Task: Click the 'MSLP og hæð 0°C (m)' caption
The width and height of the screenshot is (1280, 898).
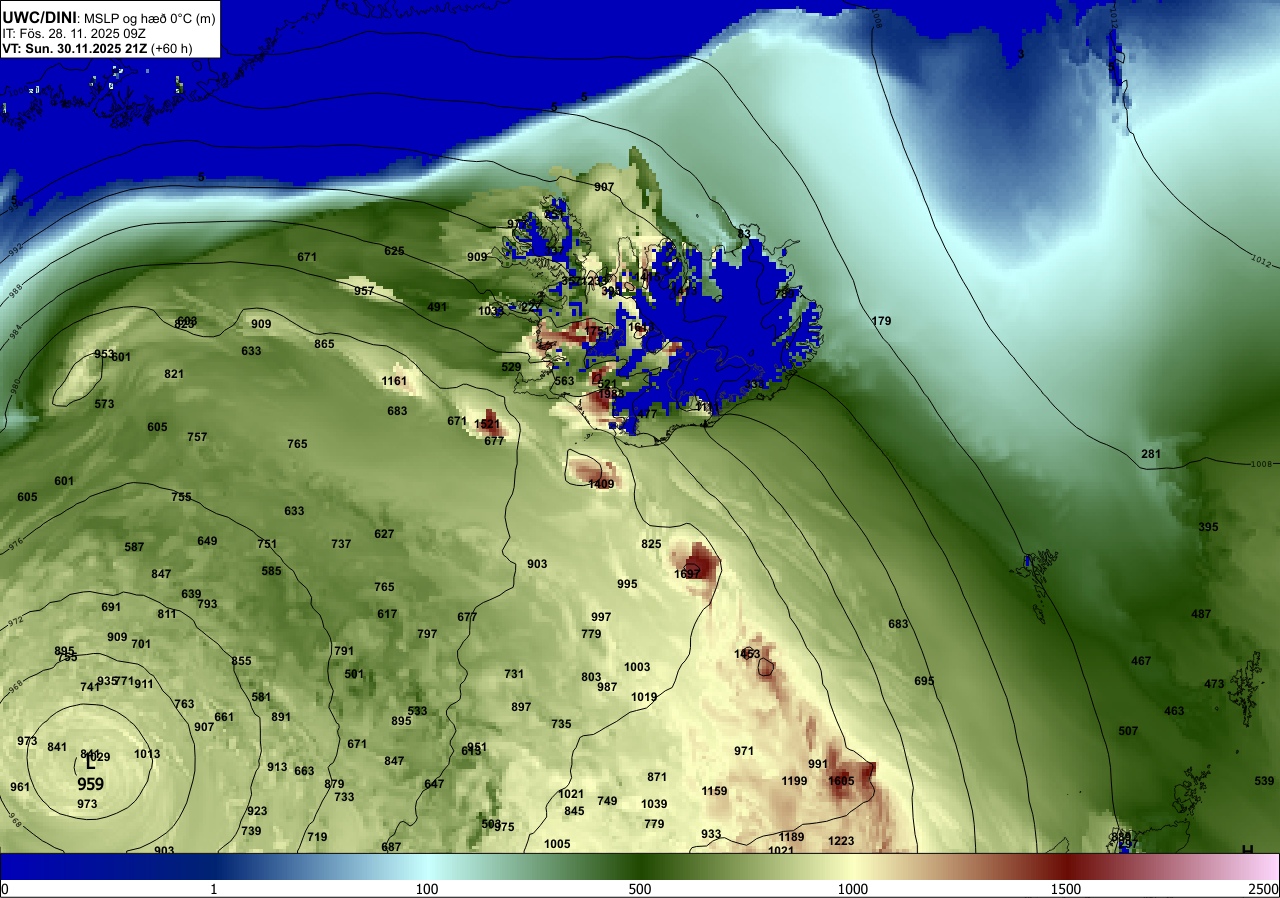Action: click(148, 18)
